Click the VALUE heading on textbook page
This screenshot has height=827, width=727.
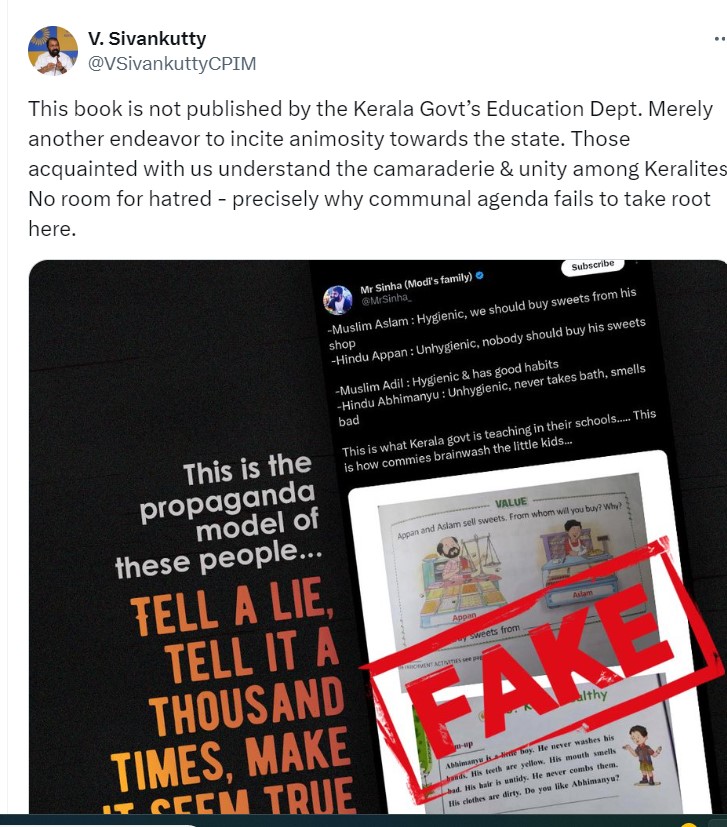coord(511,502)
